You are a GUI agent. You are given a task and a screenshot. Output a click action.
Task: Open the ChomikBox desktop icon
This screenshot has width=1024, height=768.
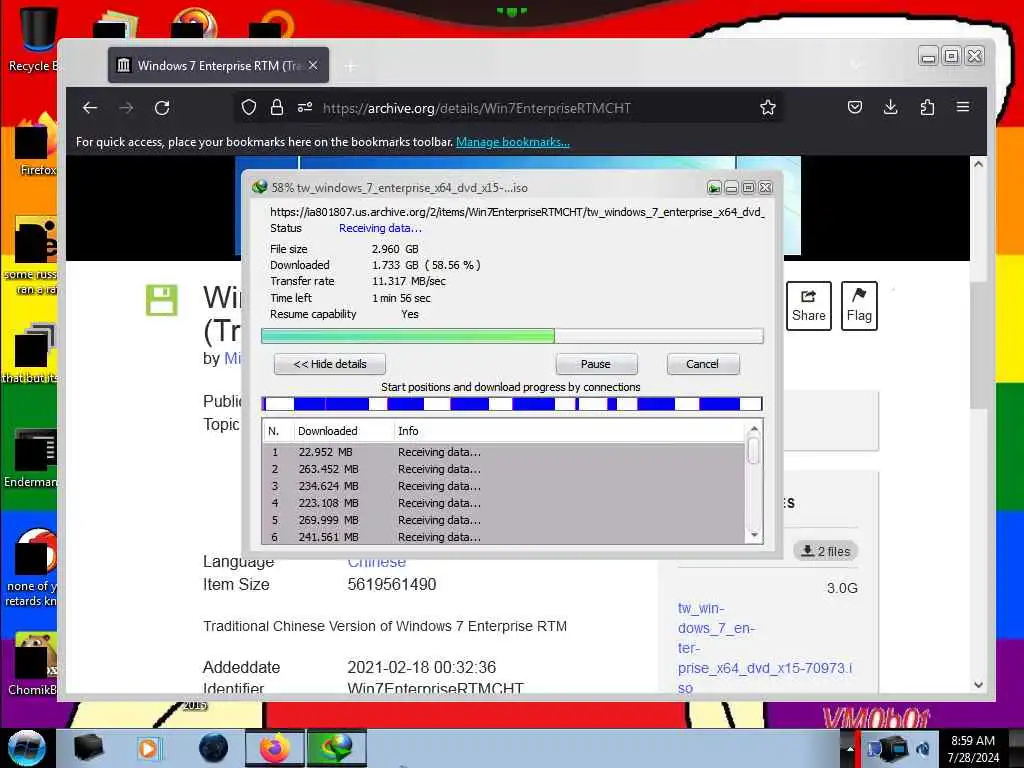[x=33, y=664]
